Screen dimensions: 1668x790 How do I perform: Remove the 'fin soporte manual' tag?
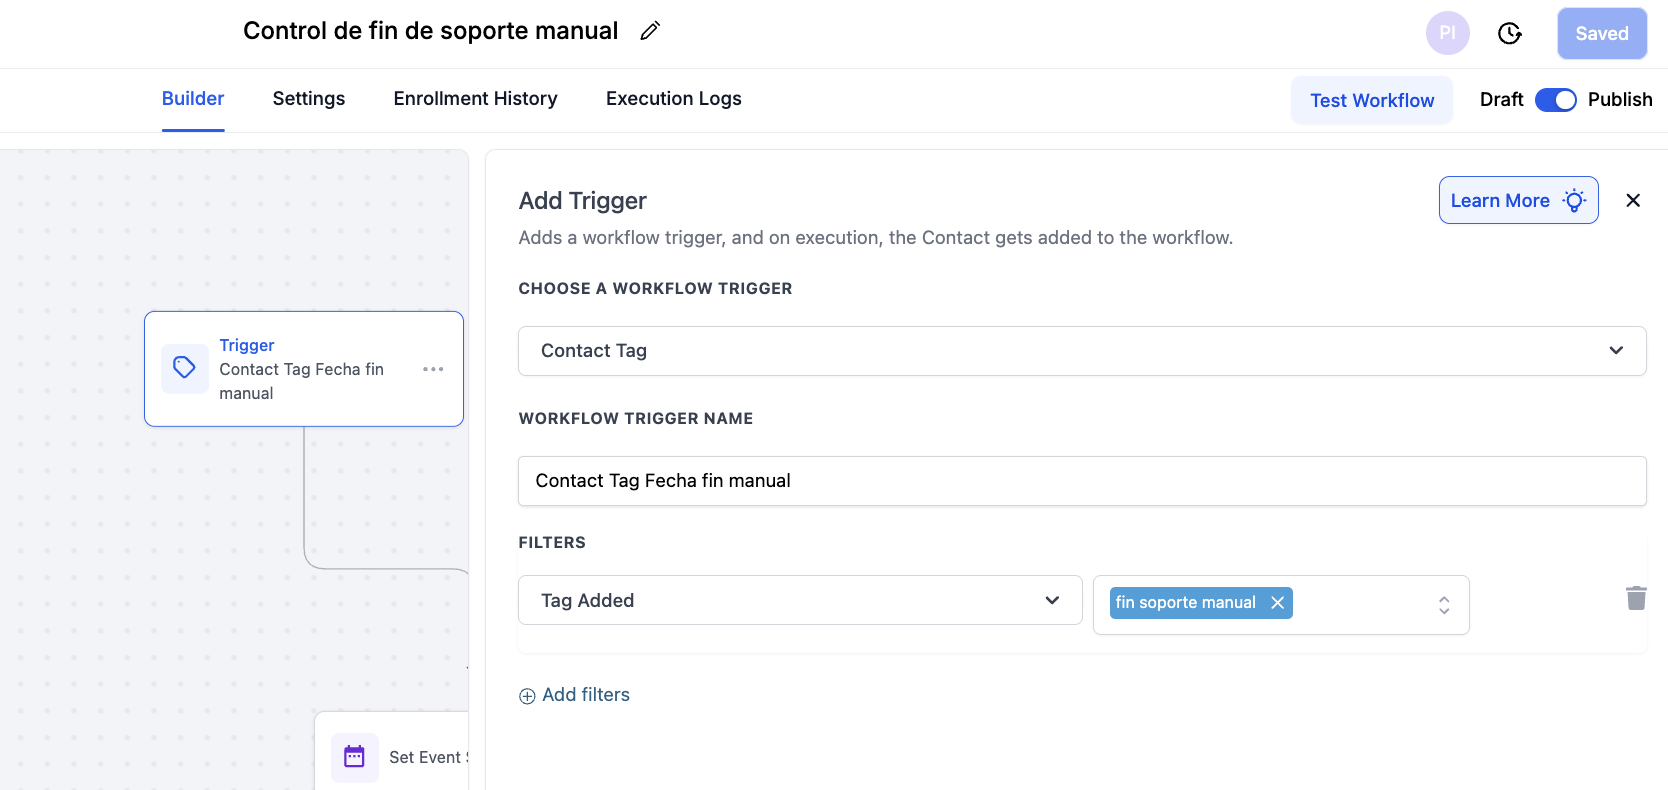[1277, 603]
